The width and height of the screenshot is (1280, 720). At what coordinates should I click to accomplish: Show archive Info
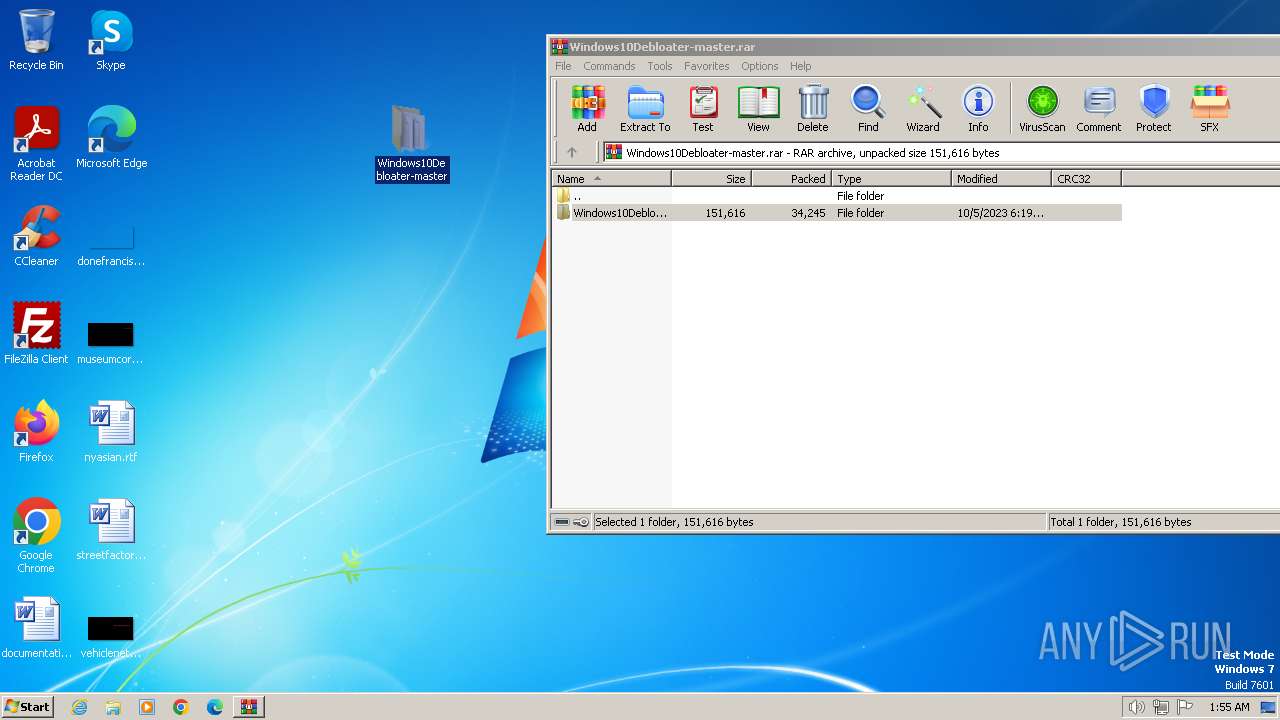pos(978,108)
